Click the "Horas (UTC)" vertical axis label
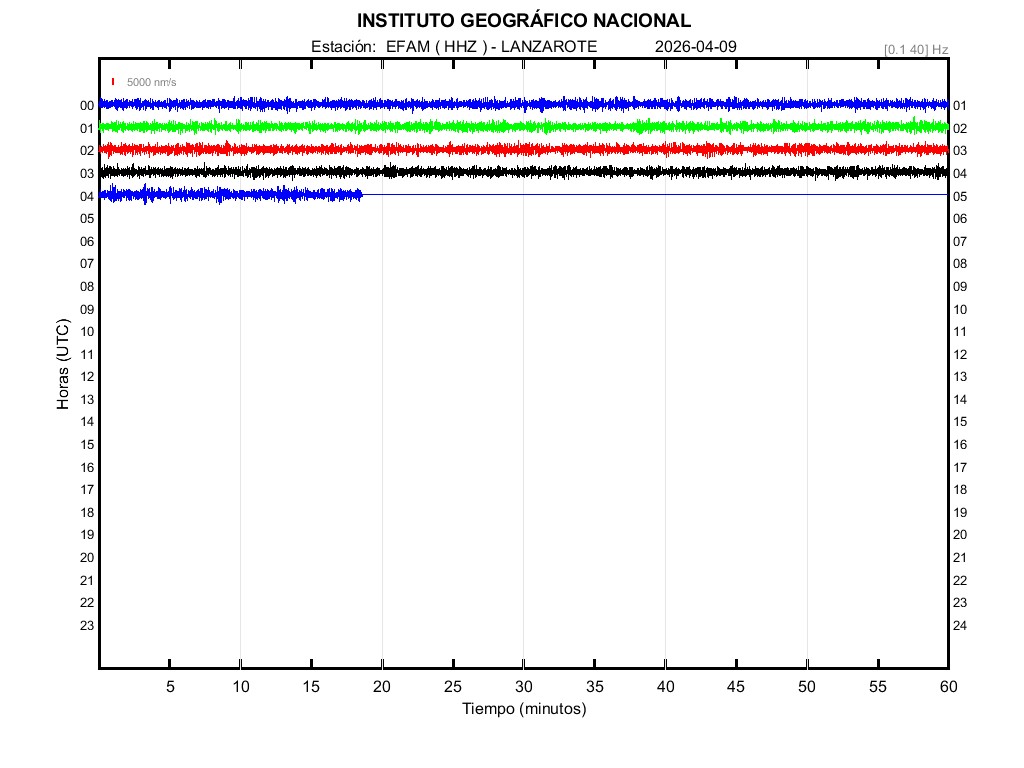Screen dimensions: 1024x768 pos(63,365)
